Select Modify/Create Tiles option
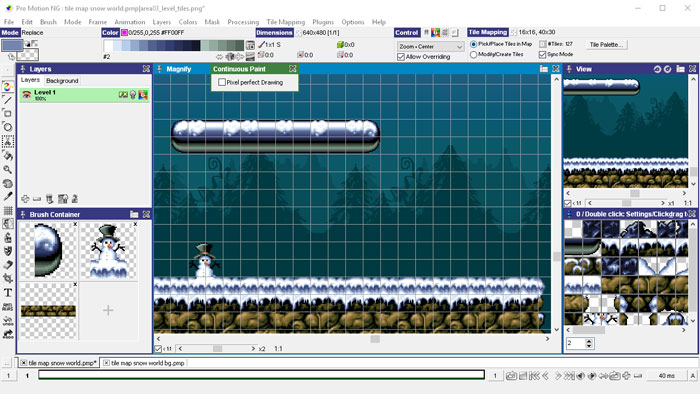 pyautogui.click(x=474, y=54)
